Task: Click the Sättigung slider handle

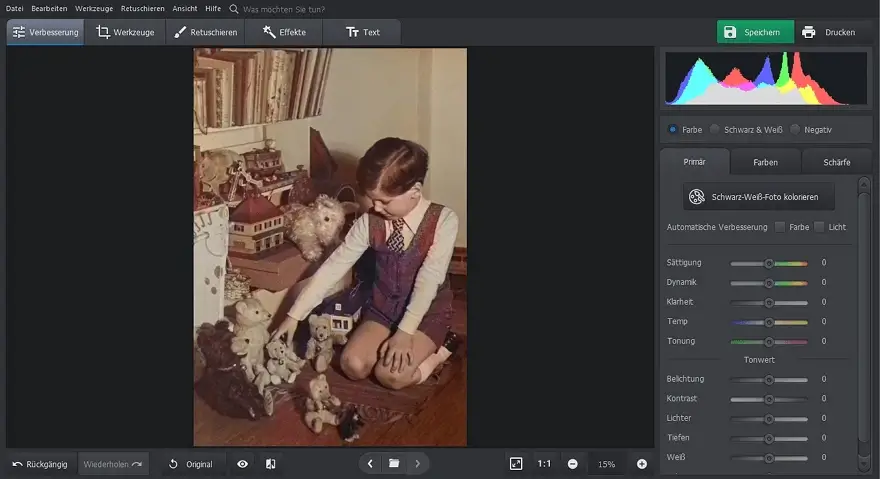Action: point(769,263)
